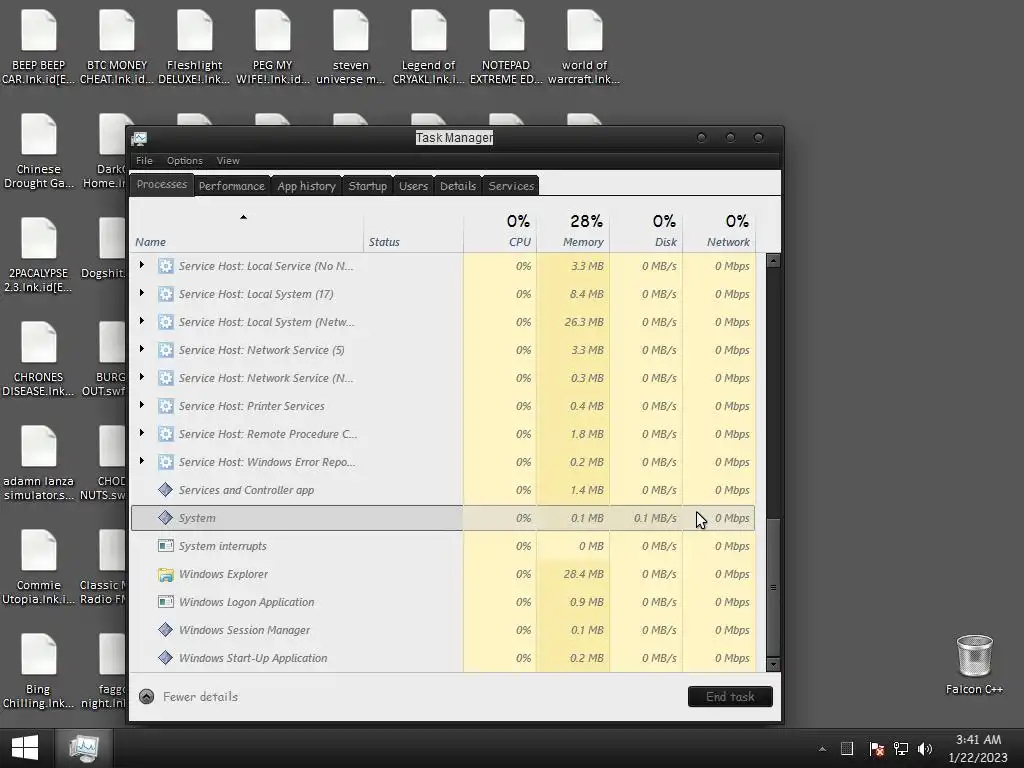
Task: Click the Action Center flag tray icon
Action: pyautogui.click(x=877, y=749)
